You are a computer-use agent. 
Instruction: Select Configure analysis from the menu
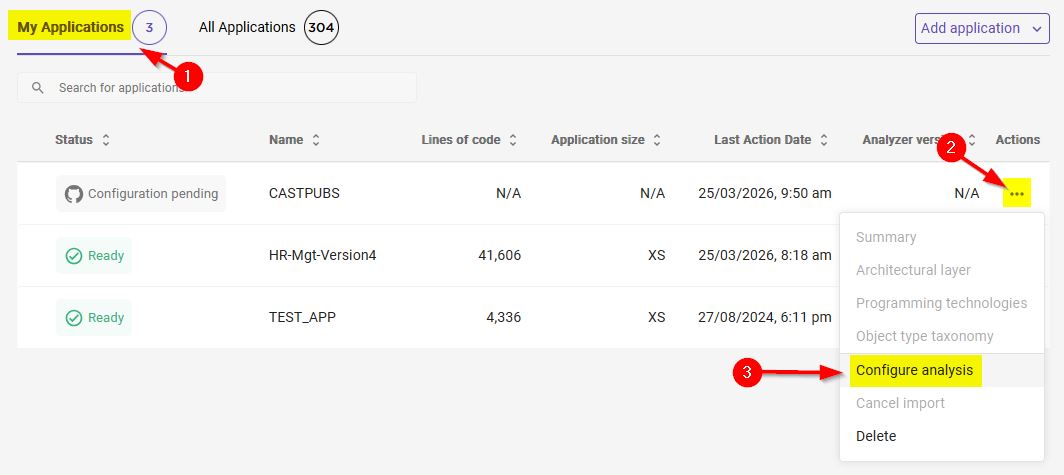pos(914,370)
